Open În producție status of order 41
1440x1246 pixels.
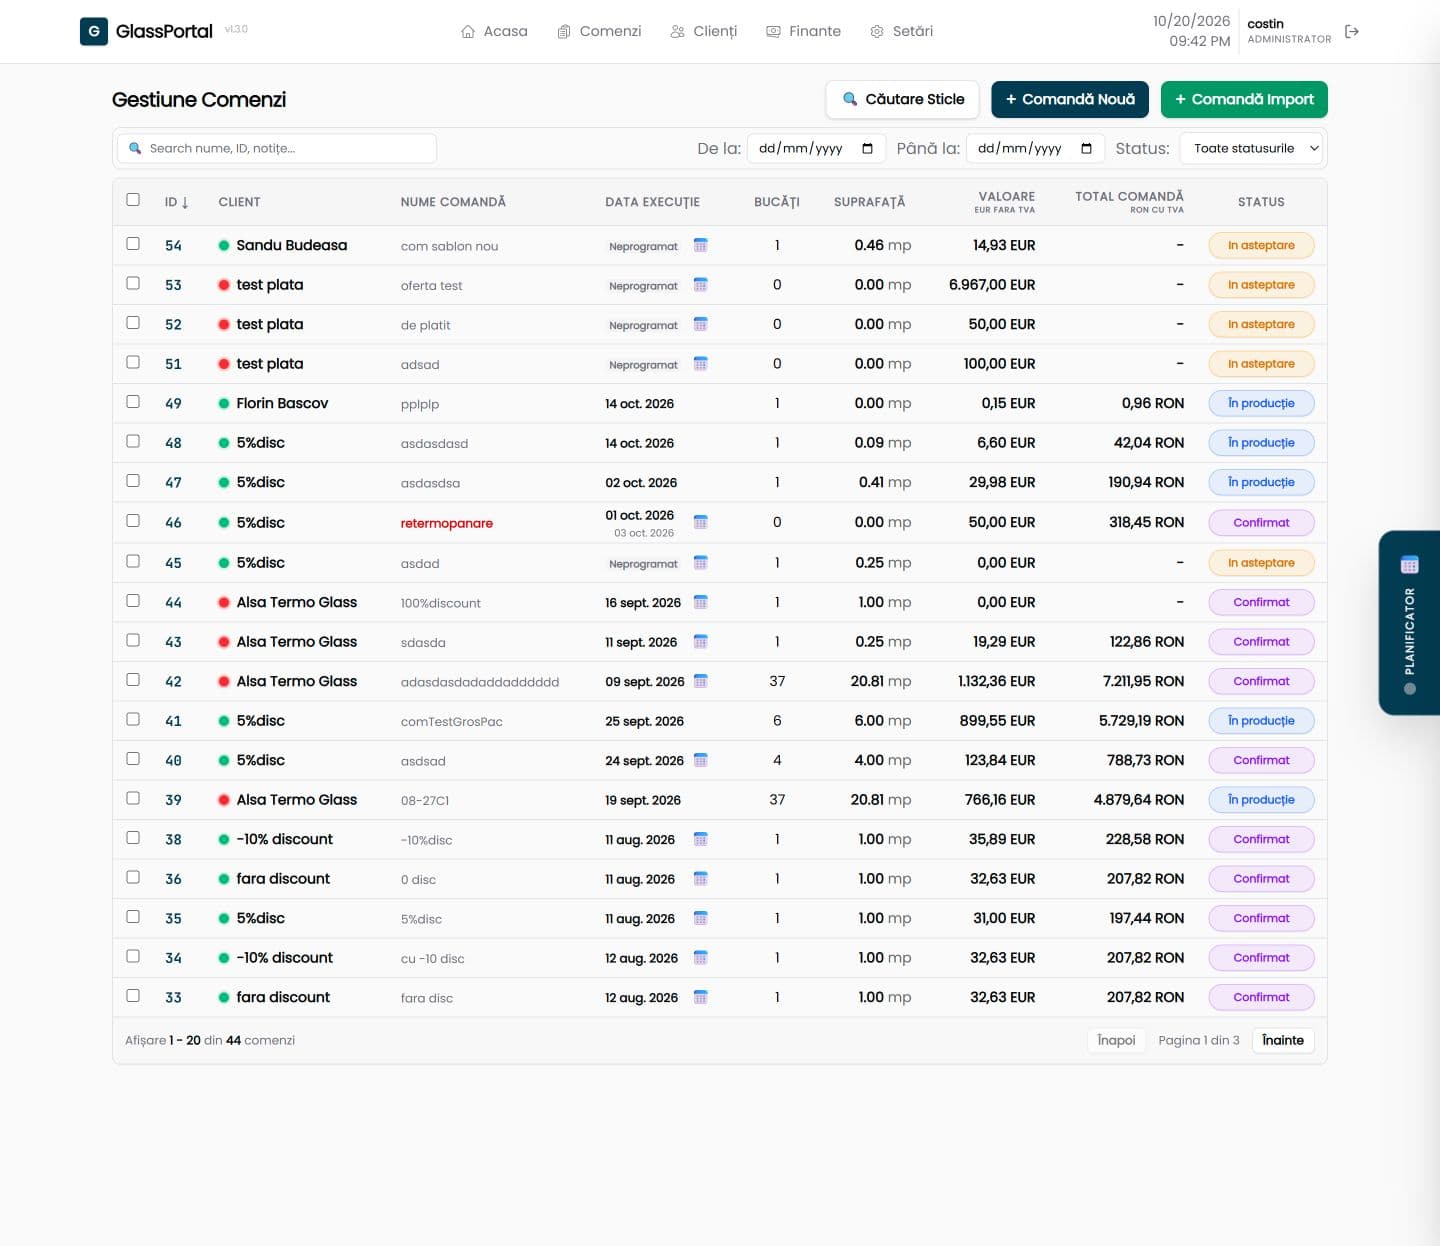point(1261,721)
